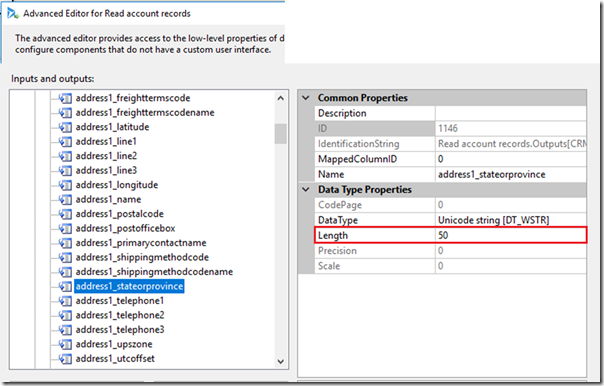Viewport: 604px width, 386px height.
Task: Click the column icon beside address1_utcoffset
Action: 65,359
